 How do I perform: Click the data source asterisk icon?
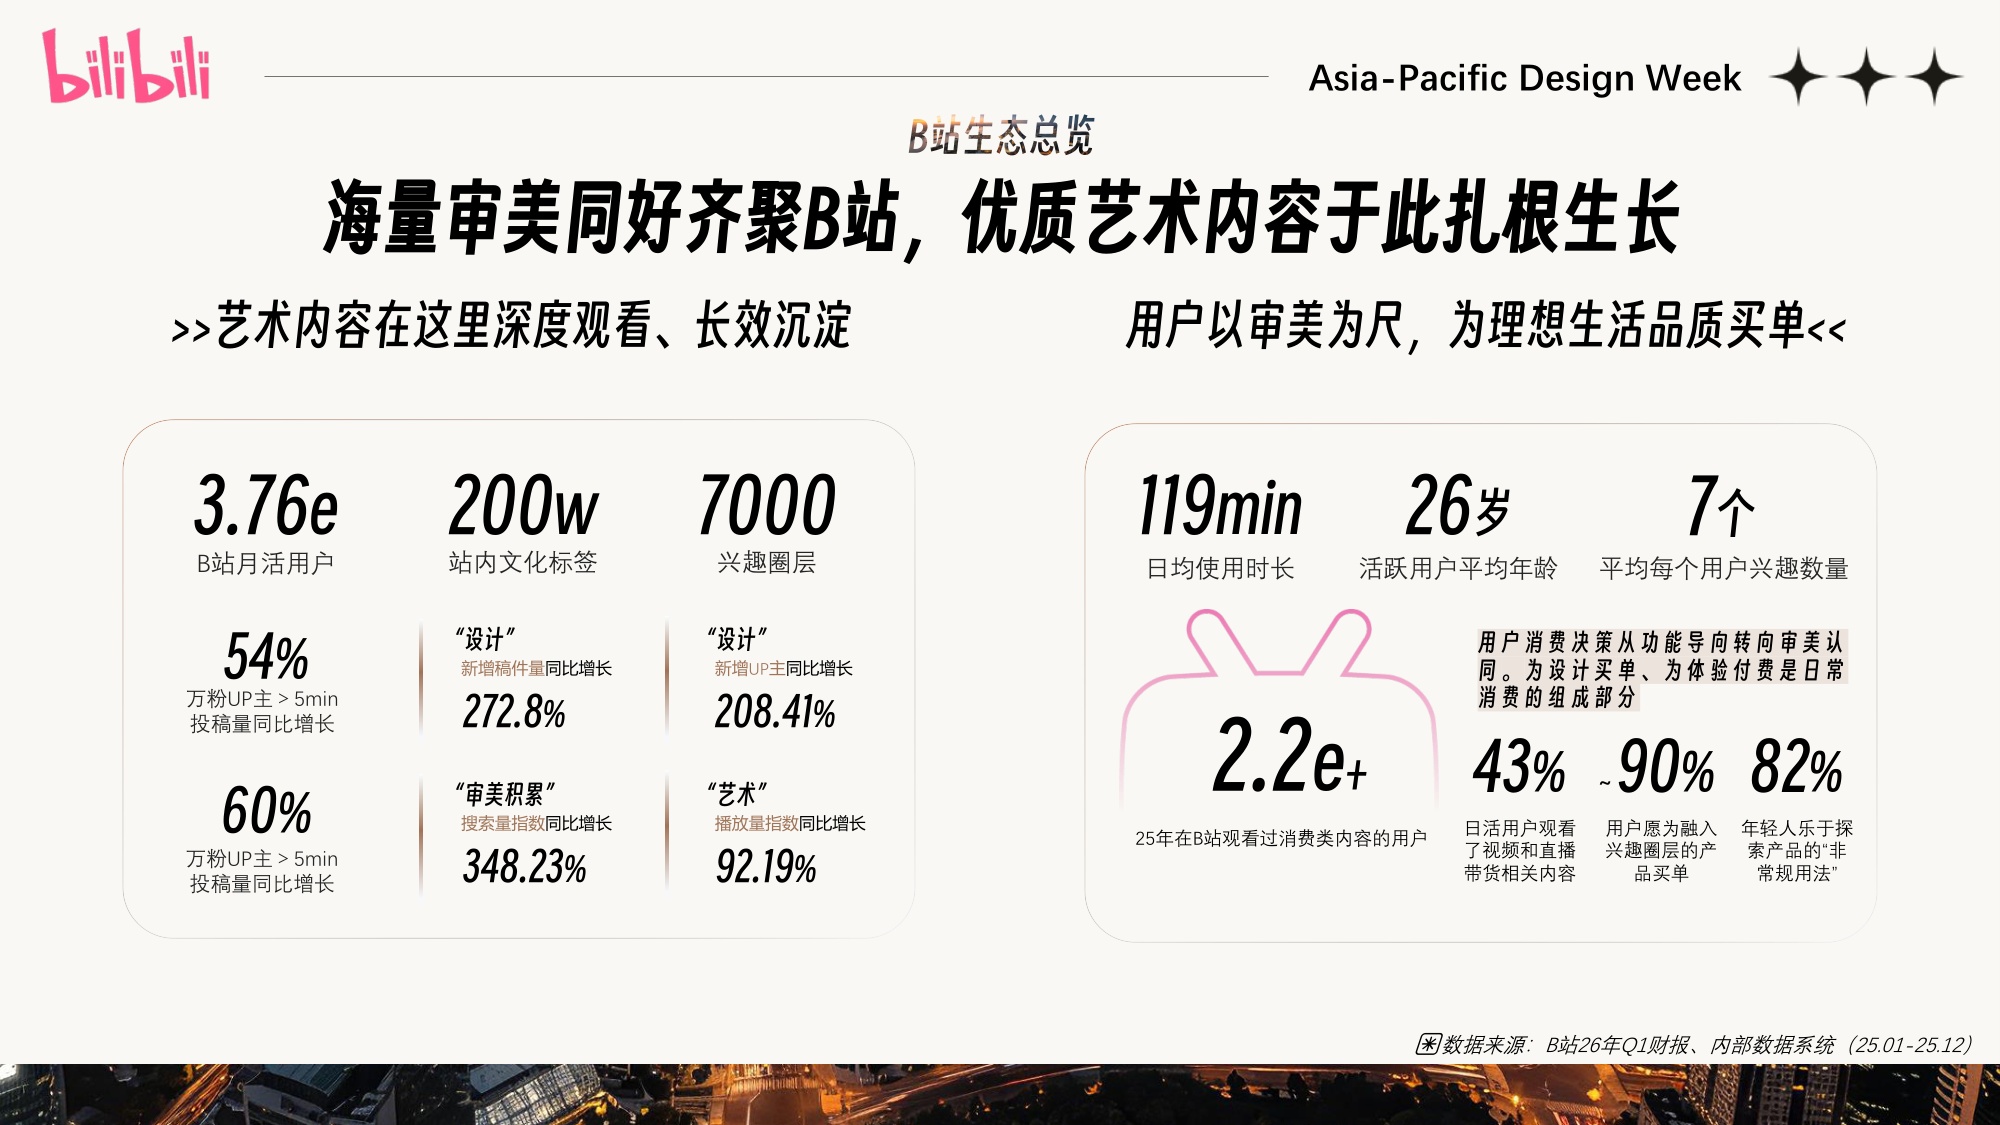click(1428, 1044)
